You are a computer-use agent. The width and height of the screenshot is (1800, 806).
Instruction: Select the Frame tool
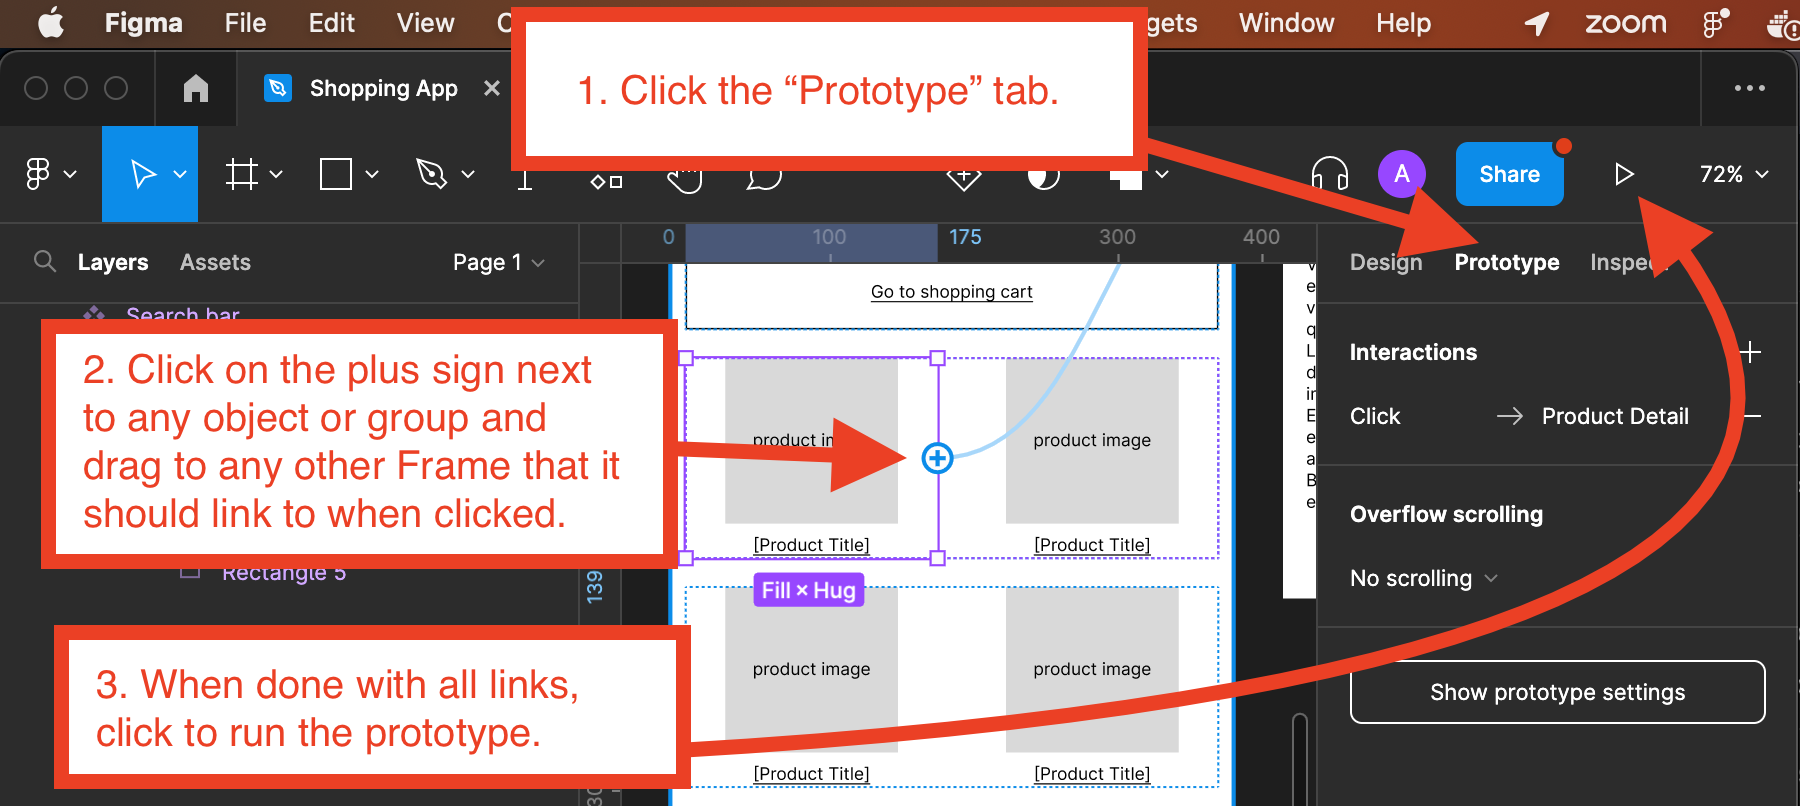[241, 174]
